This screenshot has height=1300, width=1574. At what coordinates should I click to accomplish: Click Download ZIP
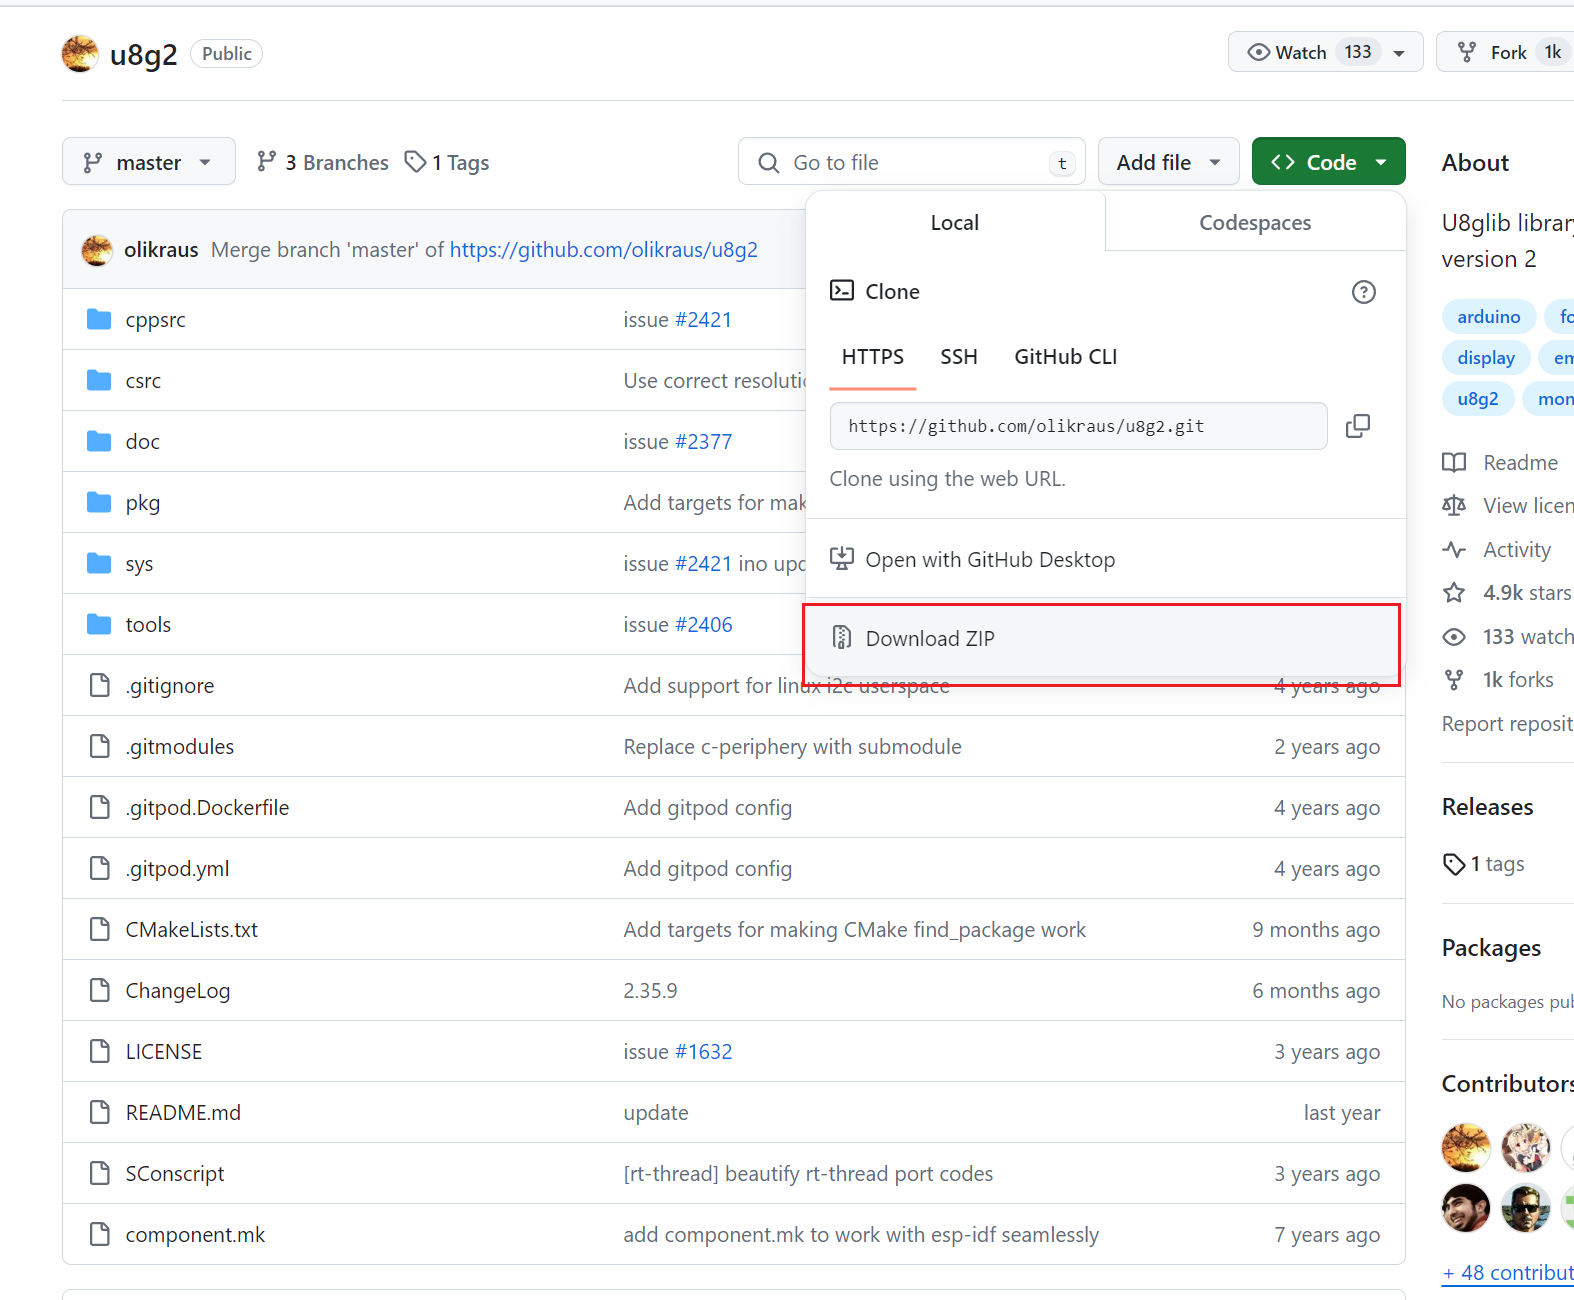pyautogui.click(x=930, y=639)
